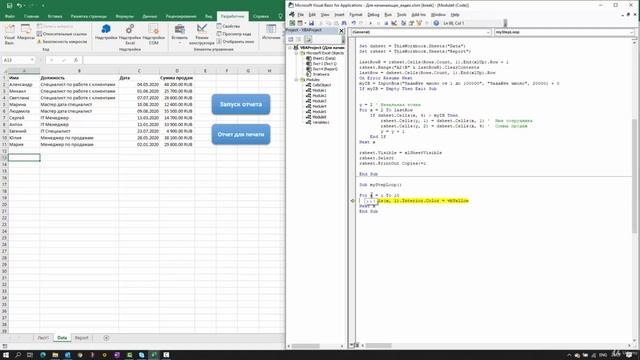Screen dimensions: 640x360
Task: Collapse the VBAProject root tree node
Action: 290,48
